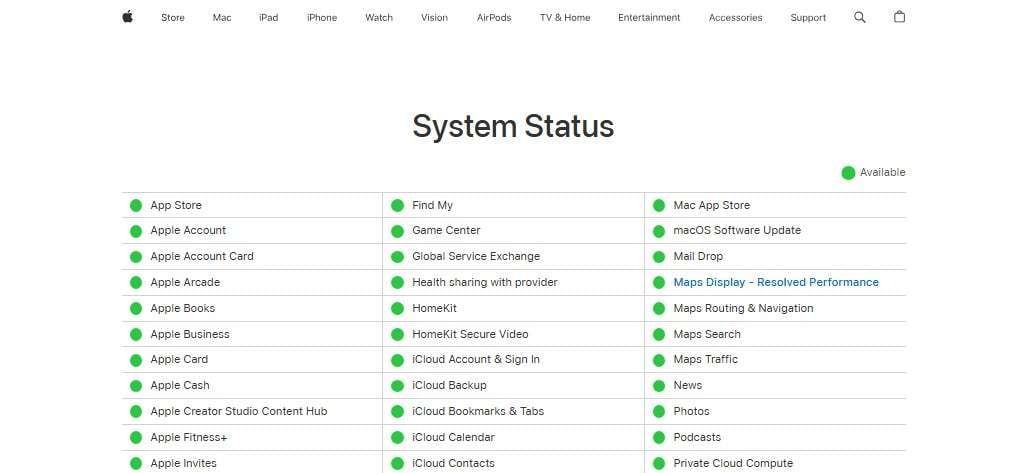Click the status dot beside Podcasts
Viewport: 1026px width, 473px height.
pos(659,438)
